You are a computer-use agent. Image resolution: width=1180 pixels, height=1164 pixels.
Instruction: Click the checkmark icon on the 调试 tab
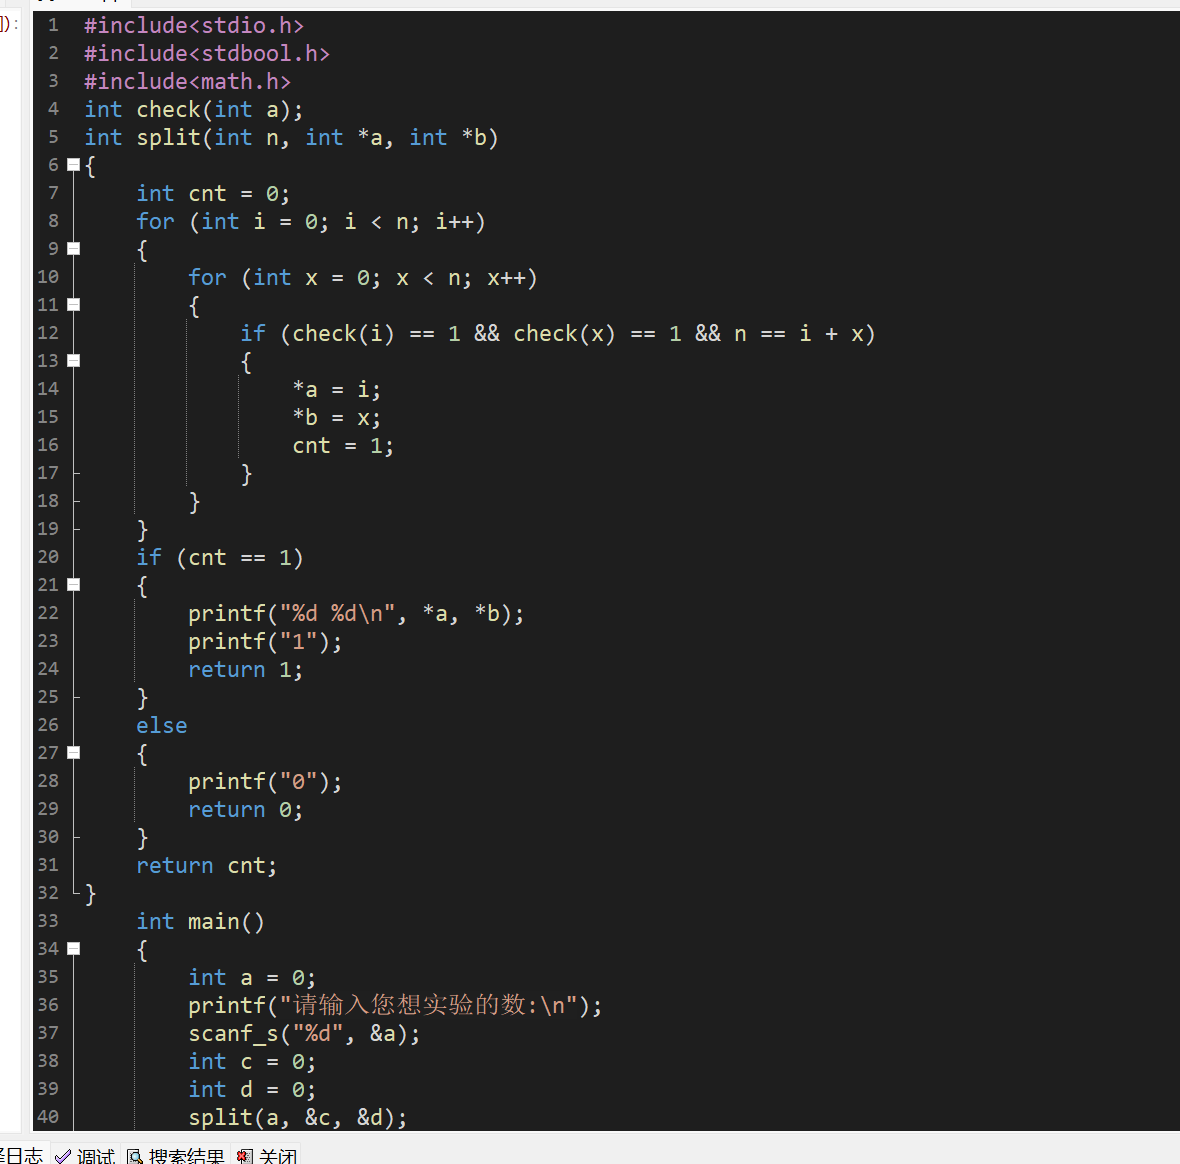click(63, 1156)
